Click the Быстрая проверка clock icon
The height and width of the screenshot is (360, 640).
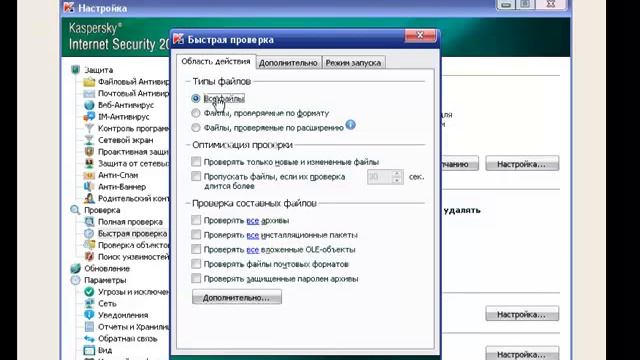(x=89, y=233)
